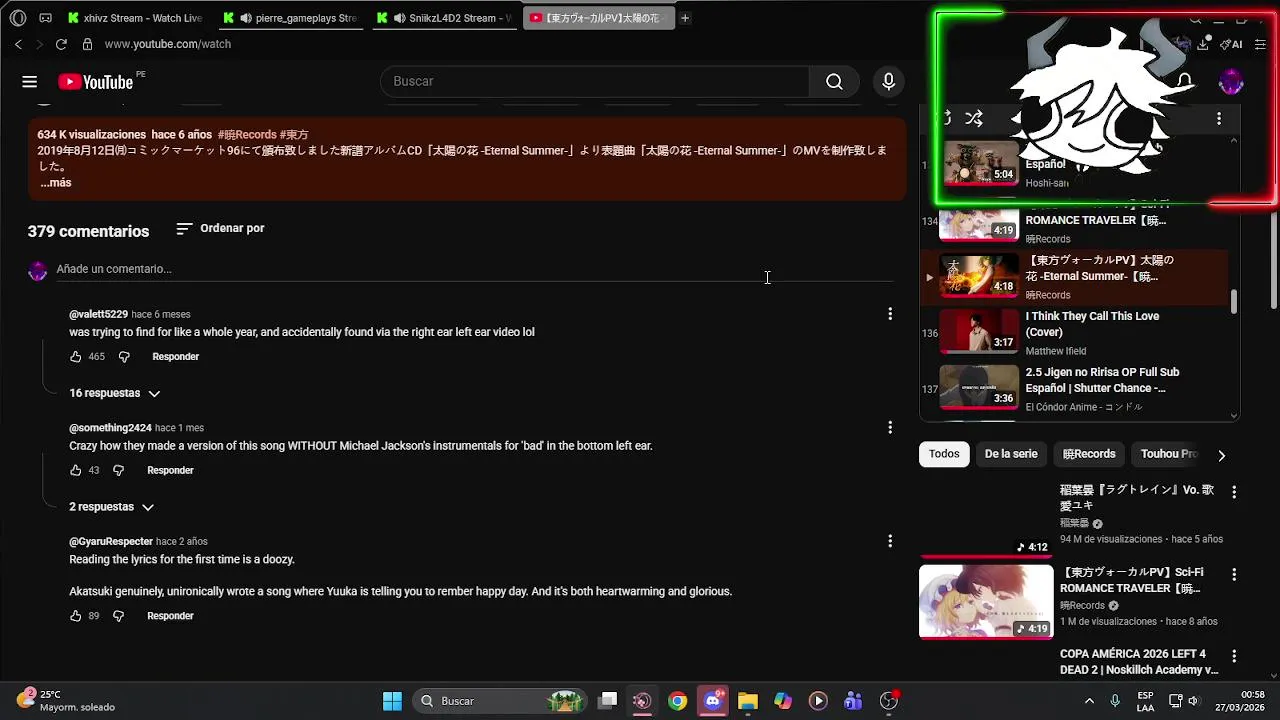Focus the Buscar search input on YouTube
The height and width of the screenshot is (720, 1280).
[x=595, y=82]
